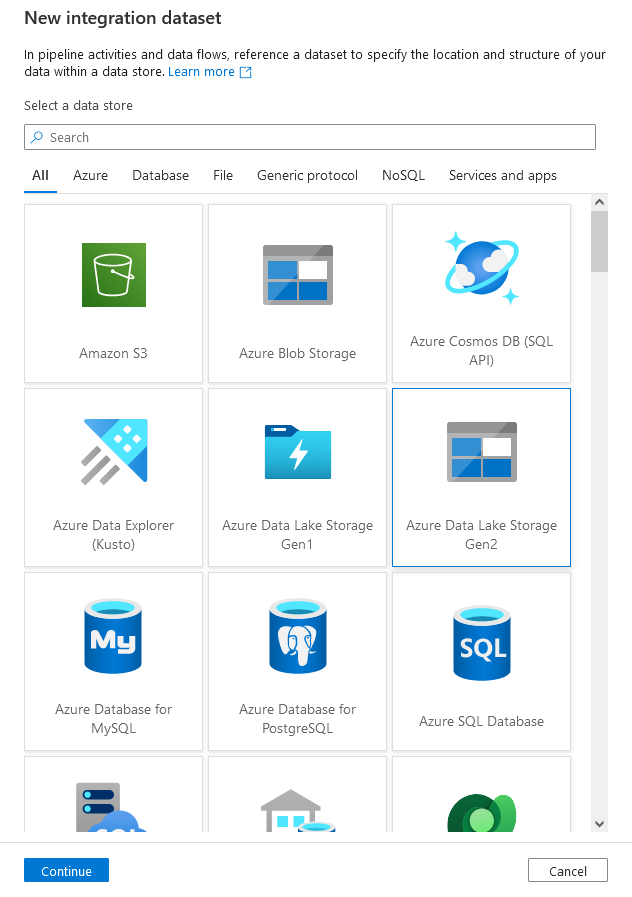The image size is (632, 897).
Task: Click the 'Amazon S3' label
Action: (x=113, y=354)
